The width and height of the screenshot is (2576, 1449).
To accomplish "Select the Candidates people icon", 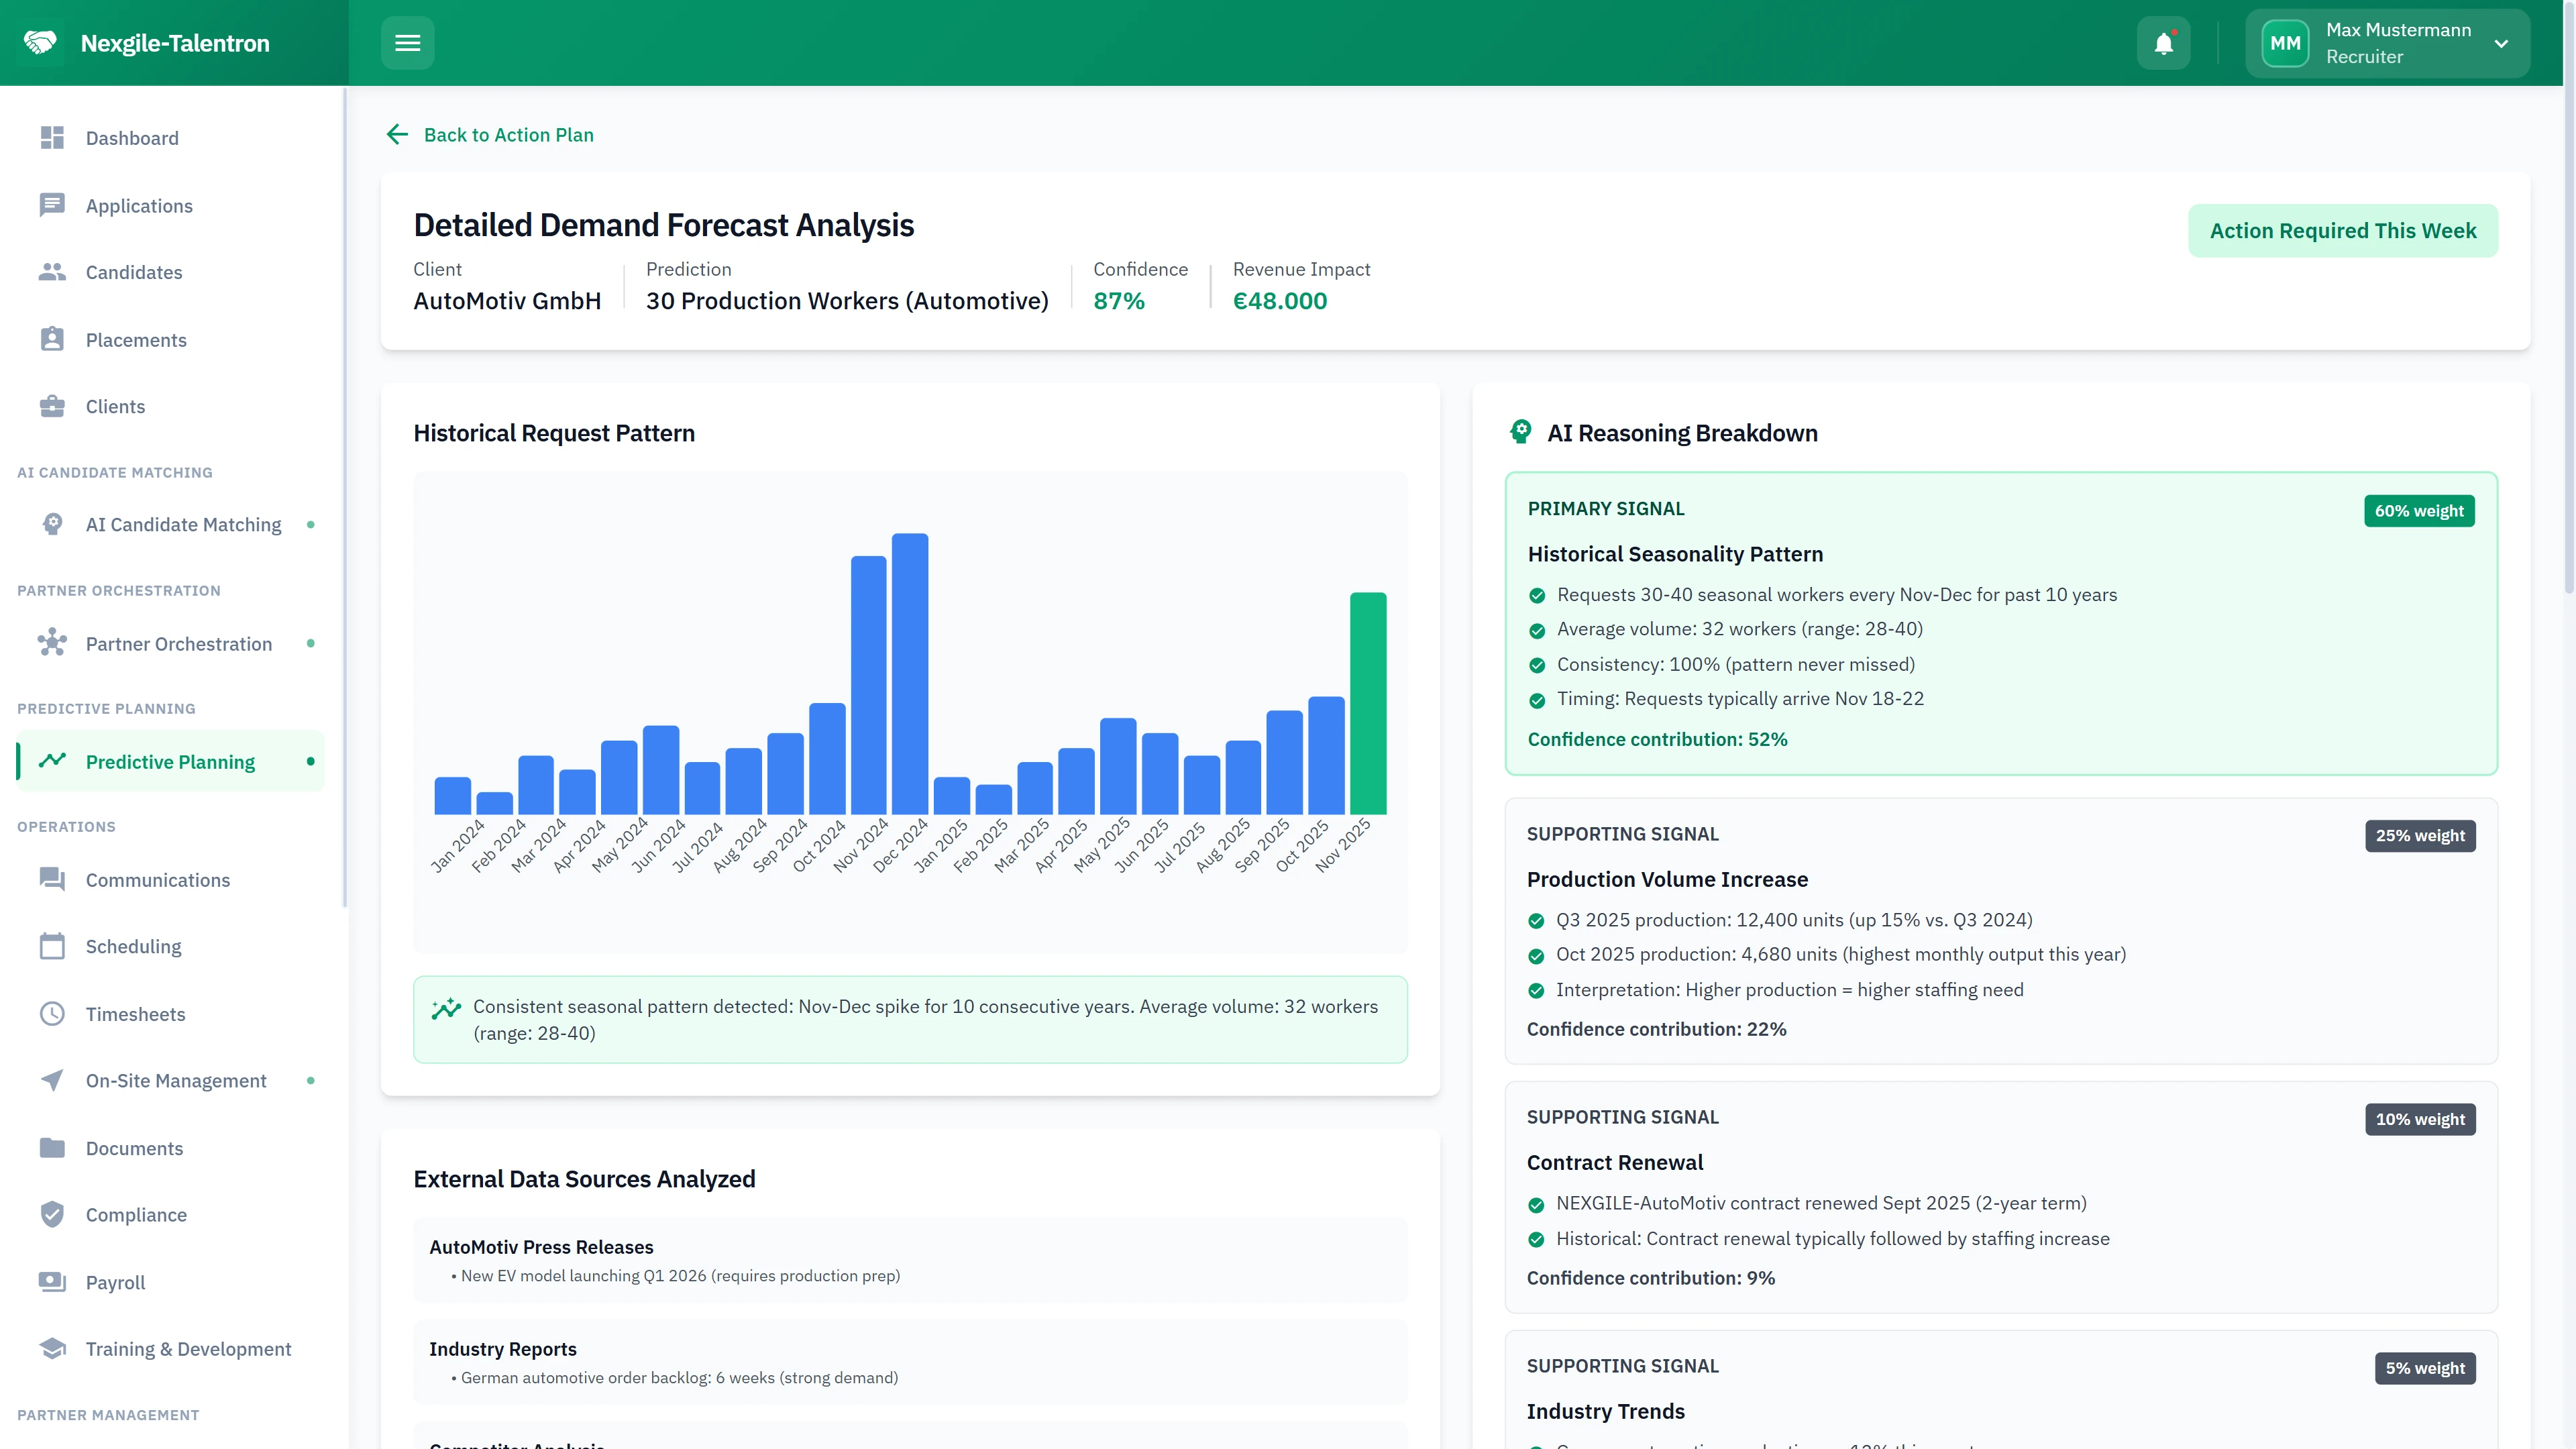I will 53,272.
